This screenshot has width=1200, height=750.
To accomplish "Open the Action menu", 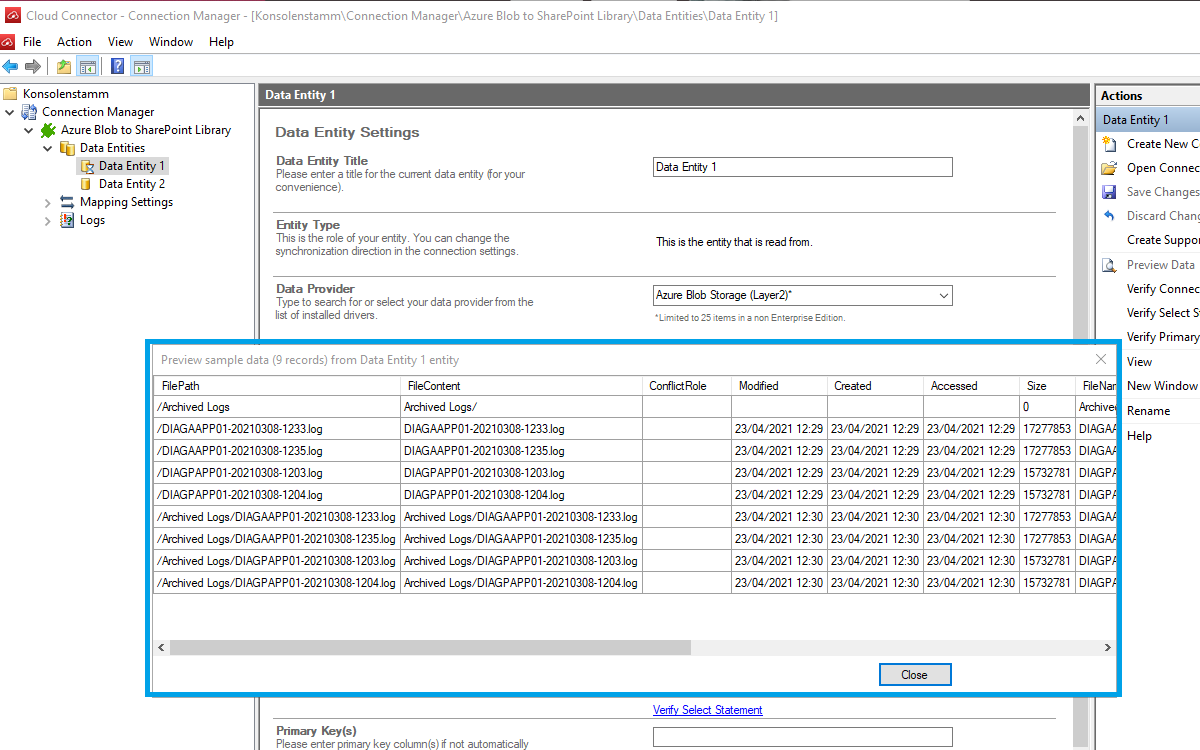I will point(74,42).
